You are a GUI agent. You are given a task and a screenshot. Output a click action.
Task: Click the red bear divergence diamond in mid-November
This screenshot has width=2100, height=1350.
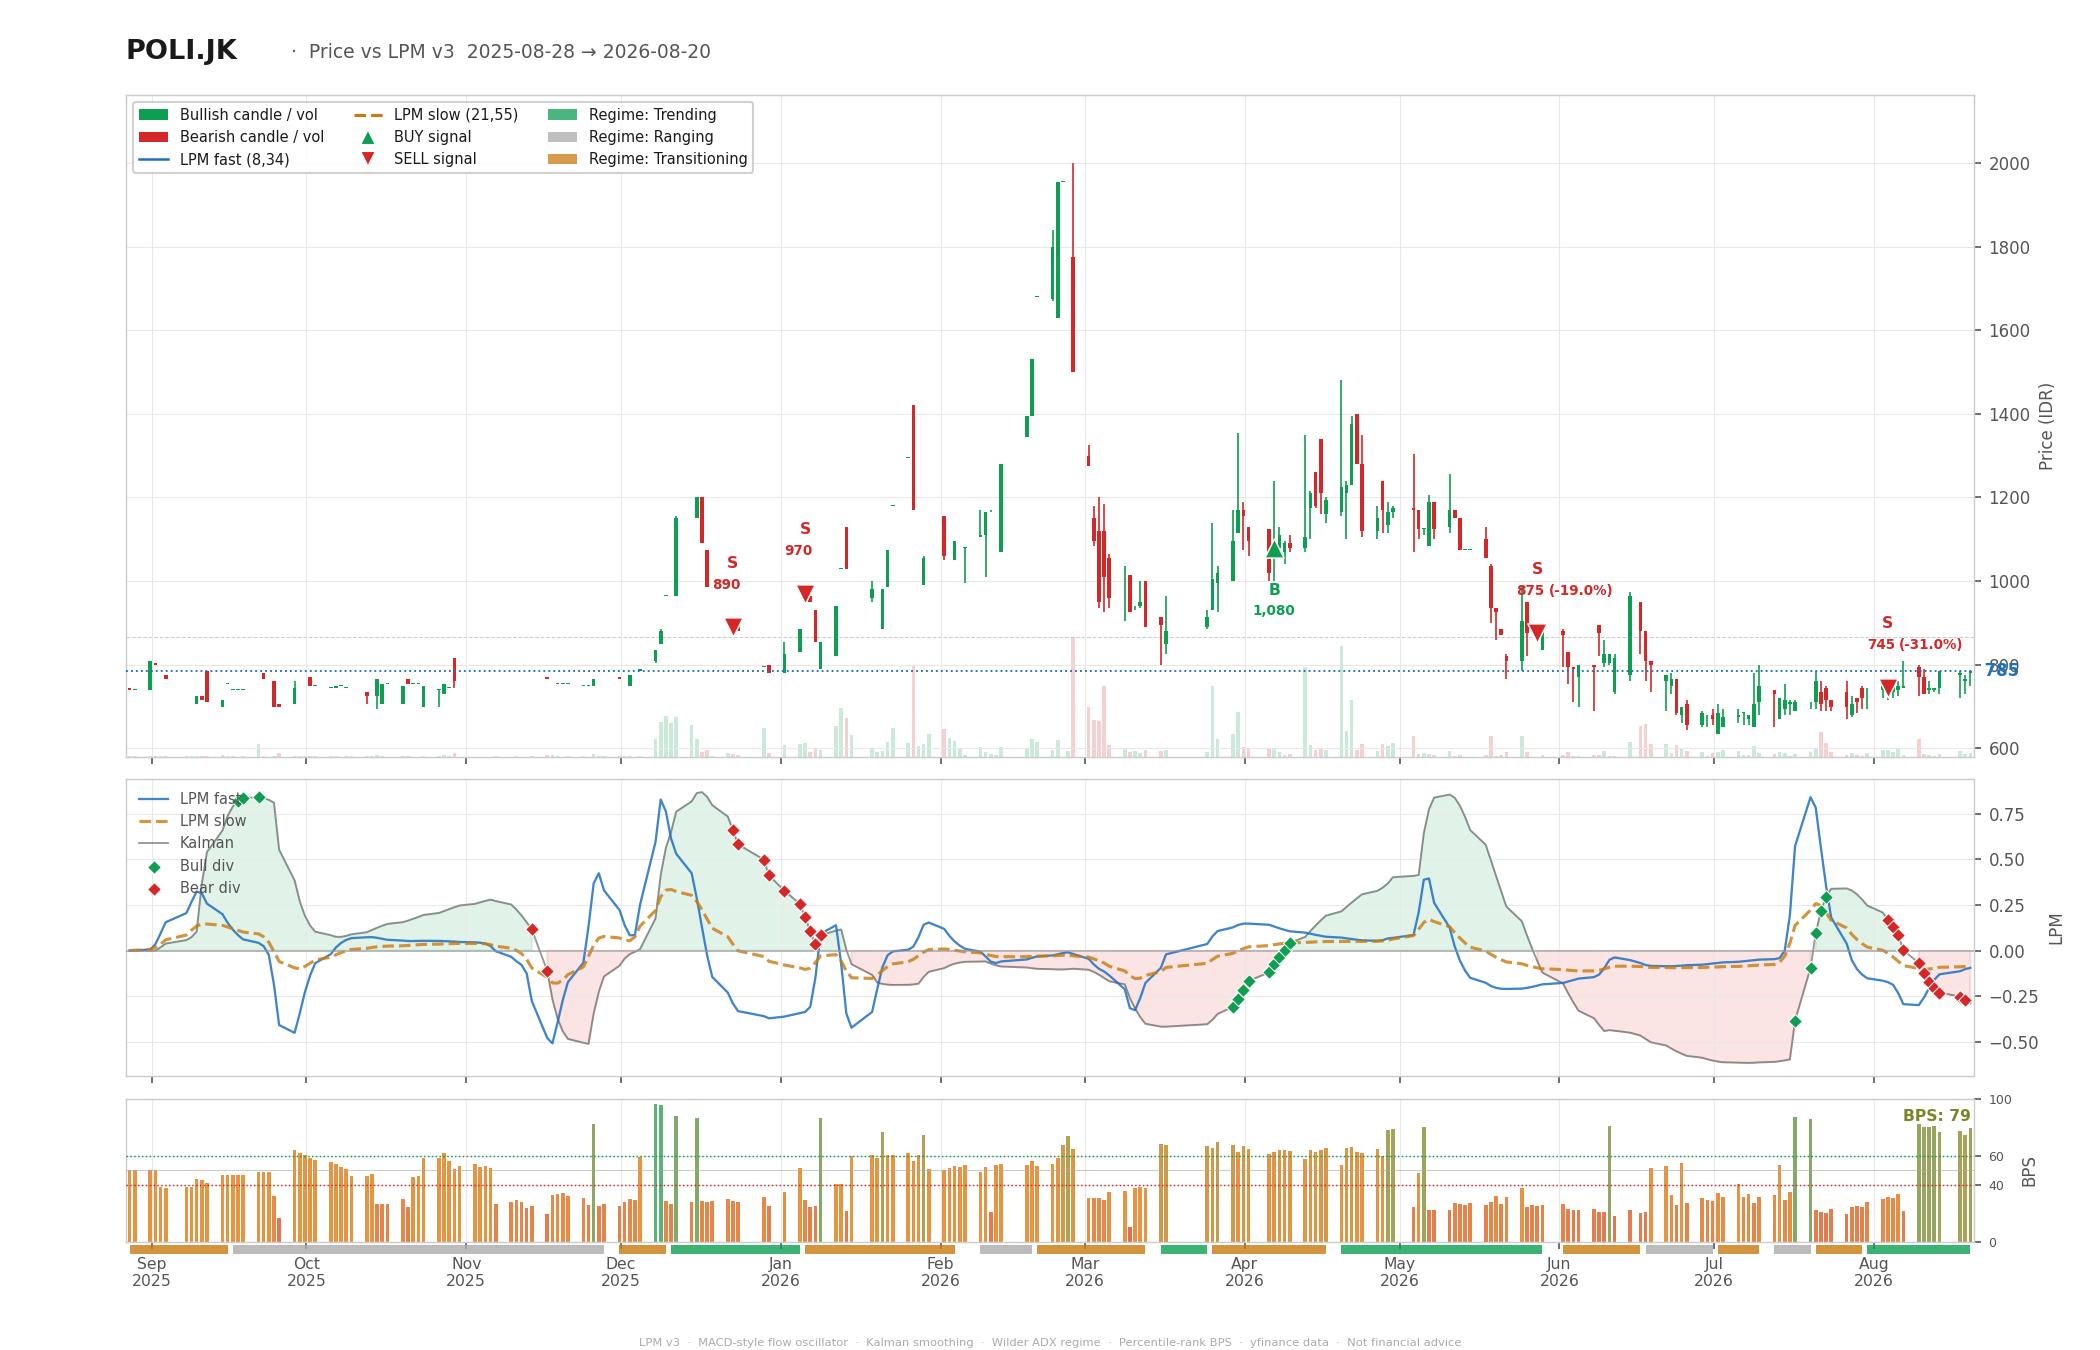pos(532,929)
